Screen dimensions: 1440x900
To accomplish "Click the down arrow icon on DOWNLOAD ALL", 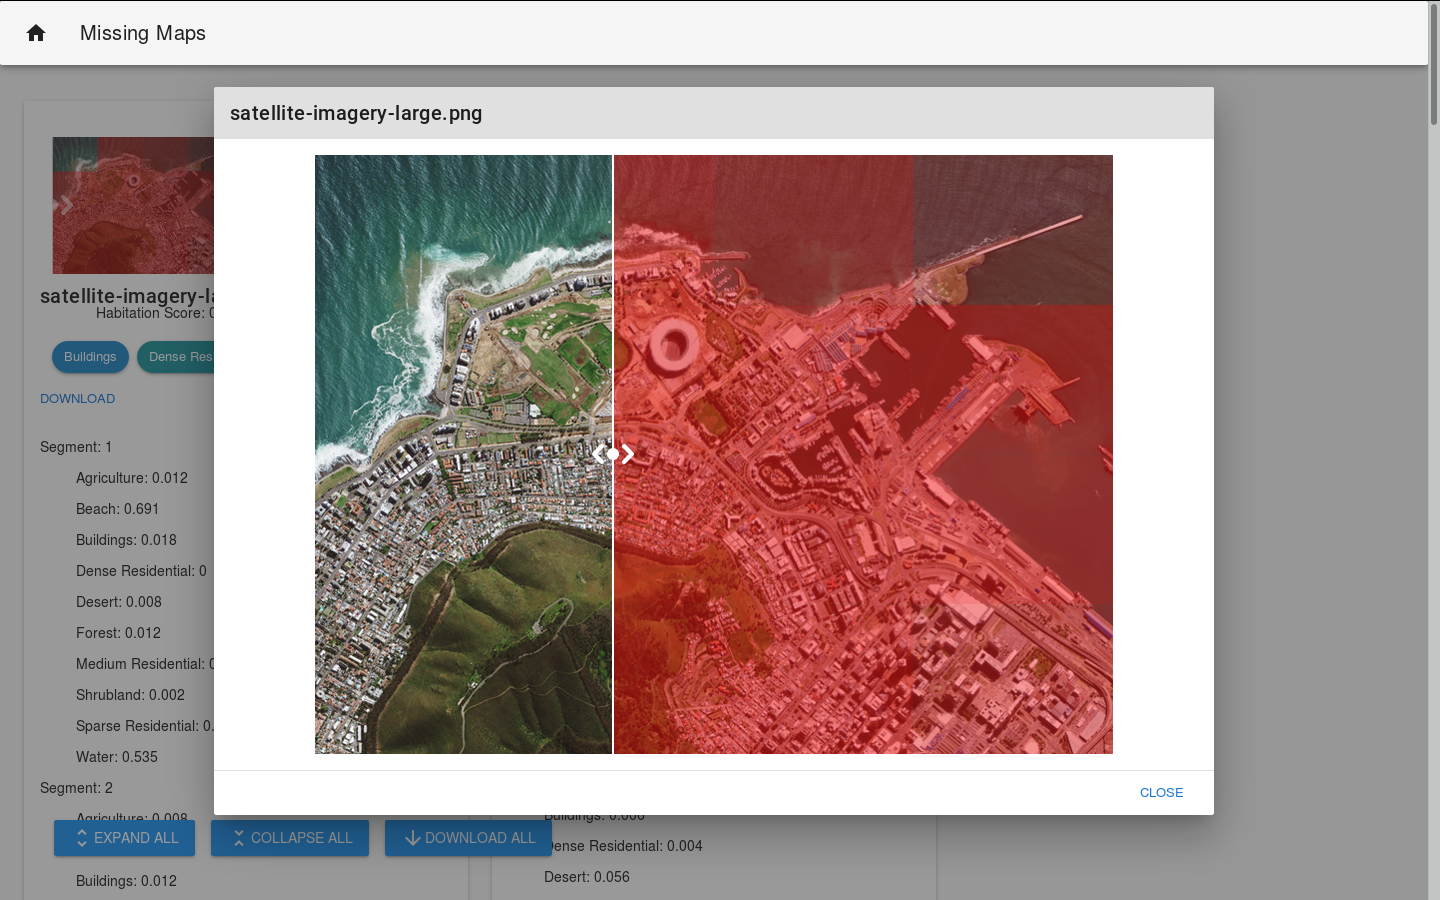I will point(412,838).
